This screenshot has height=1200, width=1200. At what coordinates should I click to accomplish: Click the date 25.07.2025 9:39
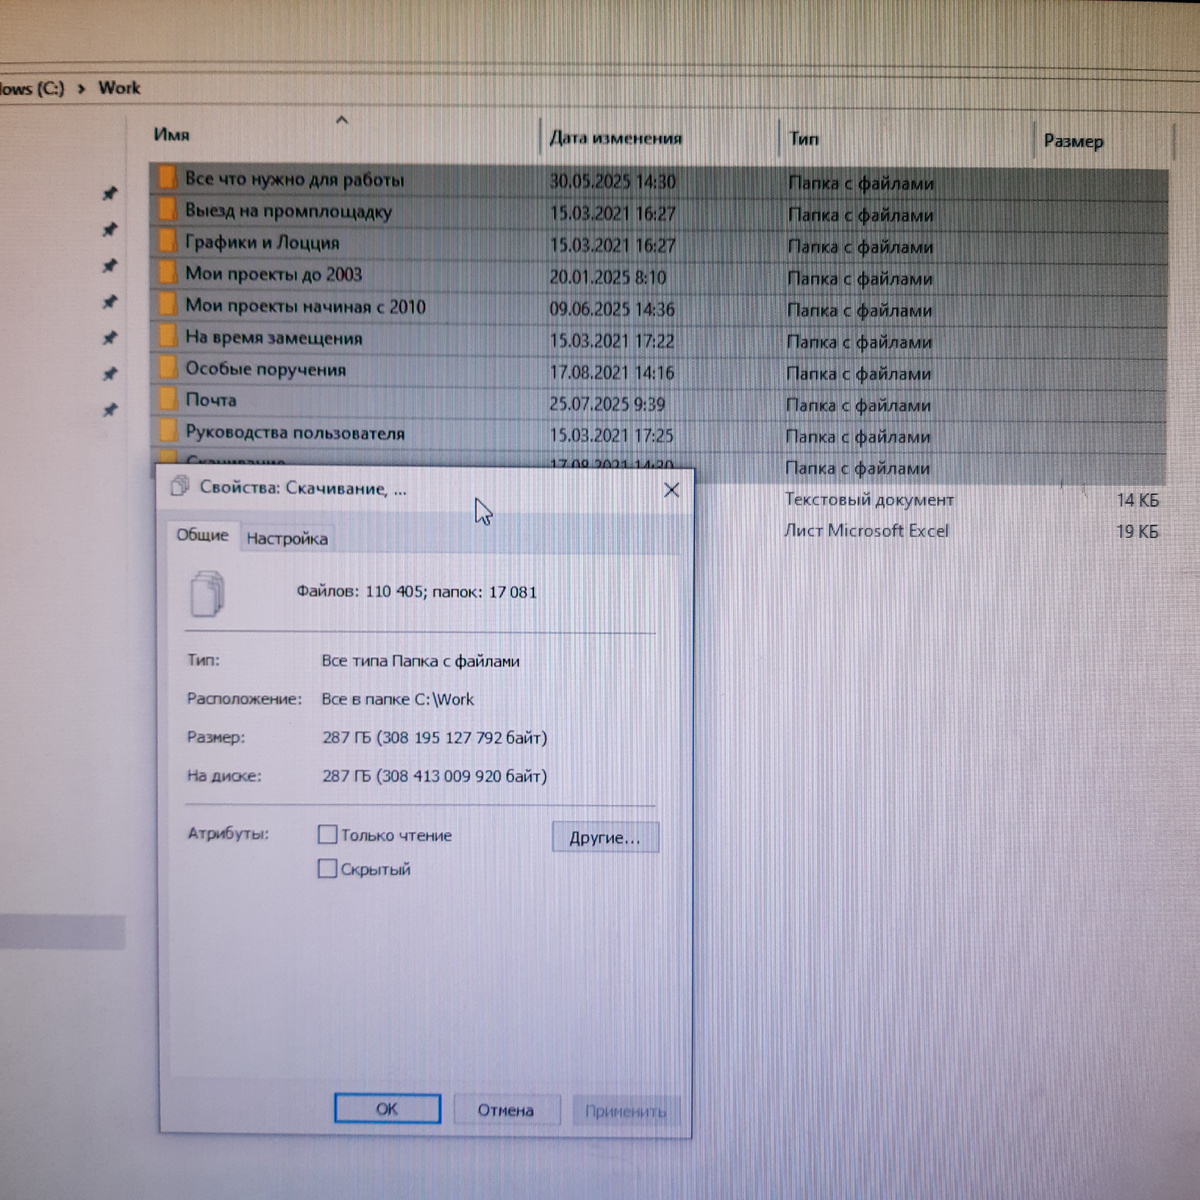point(607,404)
